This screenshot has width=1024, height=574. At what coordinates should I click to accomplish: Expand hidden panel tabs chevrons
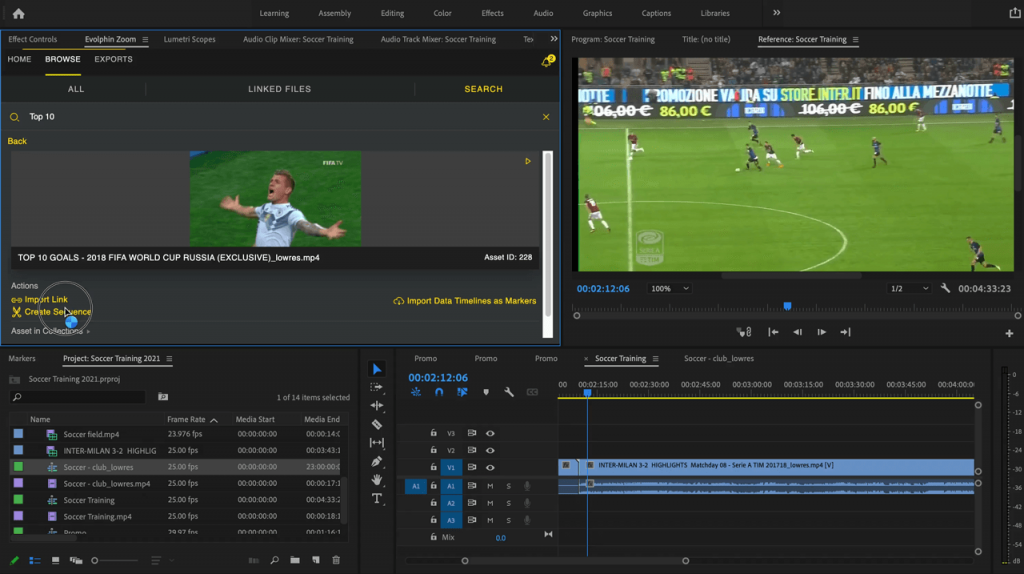(x=554, y=39)
